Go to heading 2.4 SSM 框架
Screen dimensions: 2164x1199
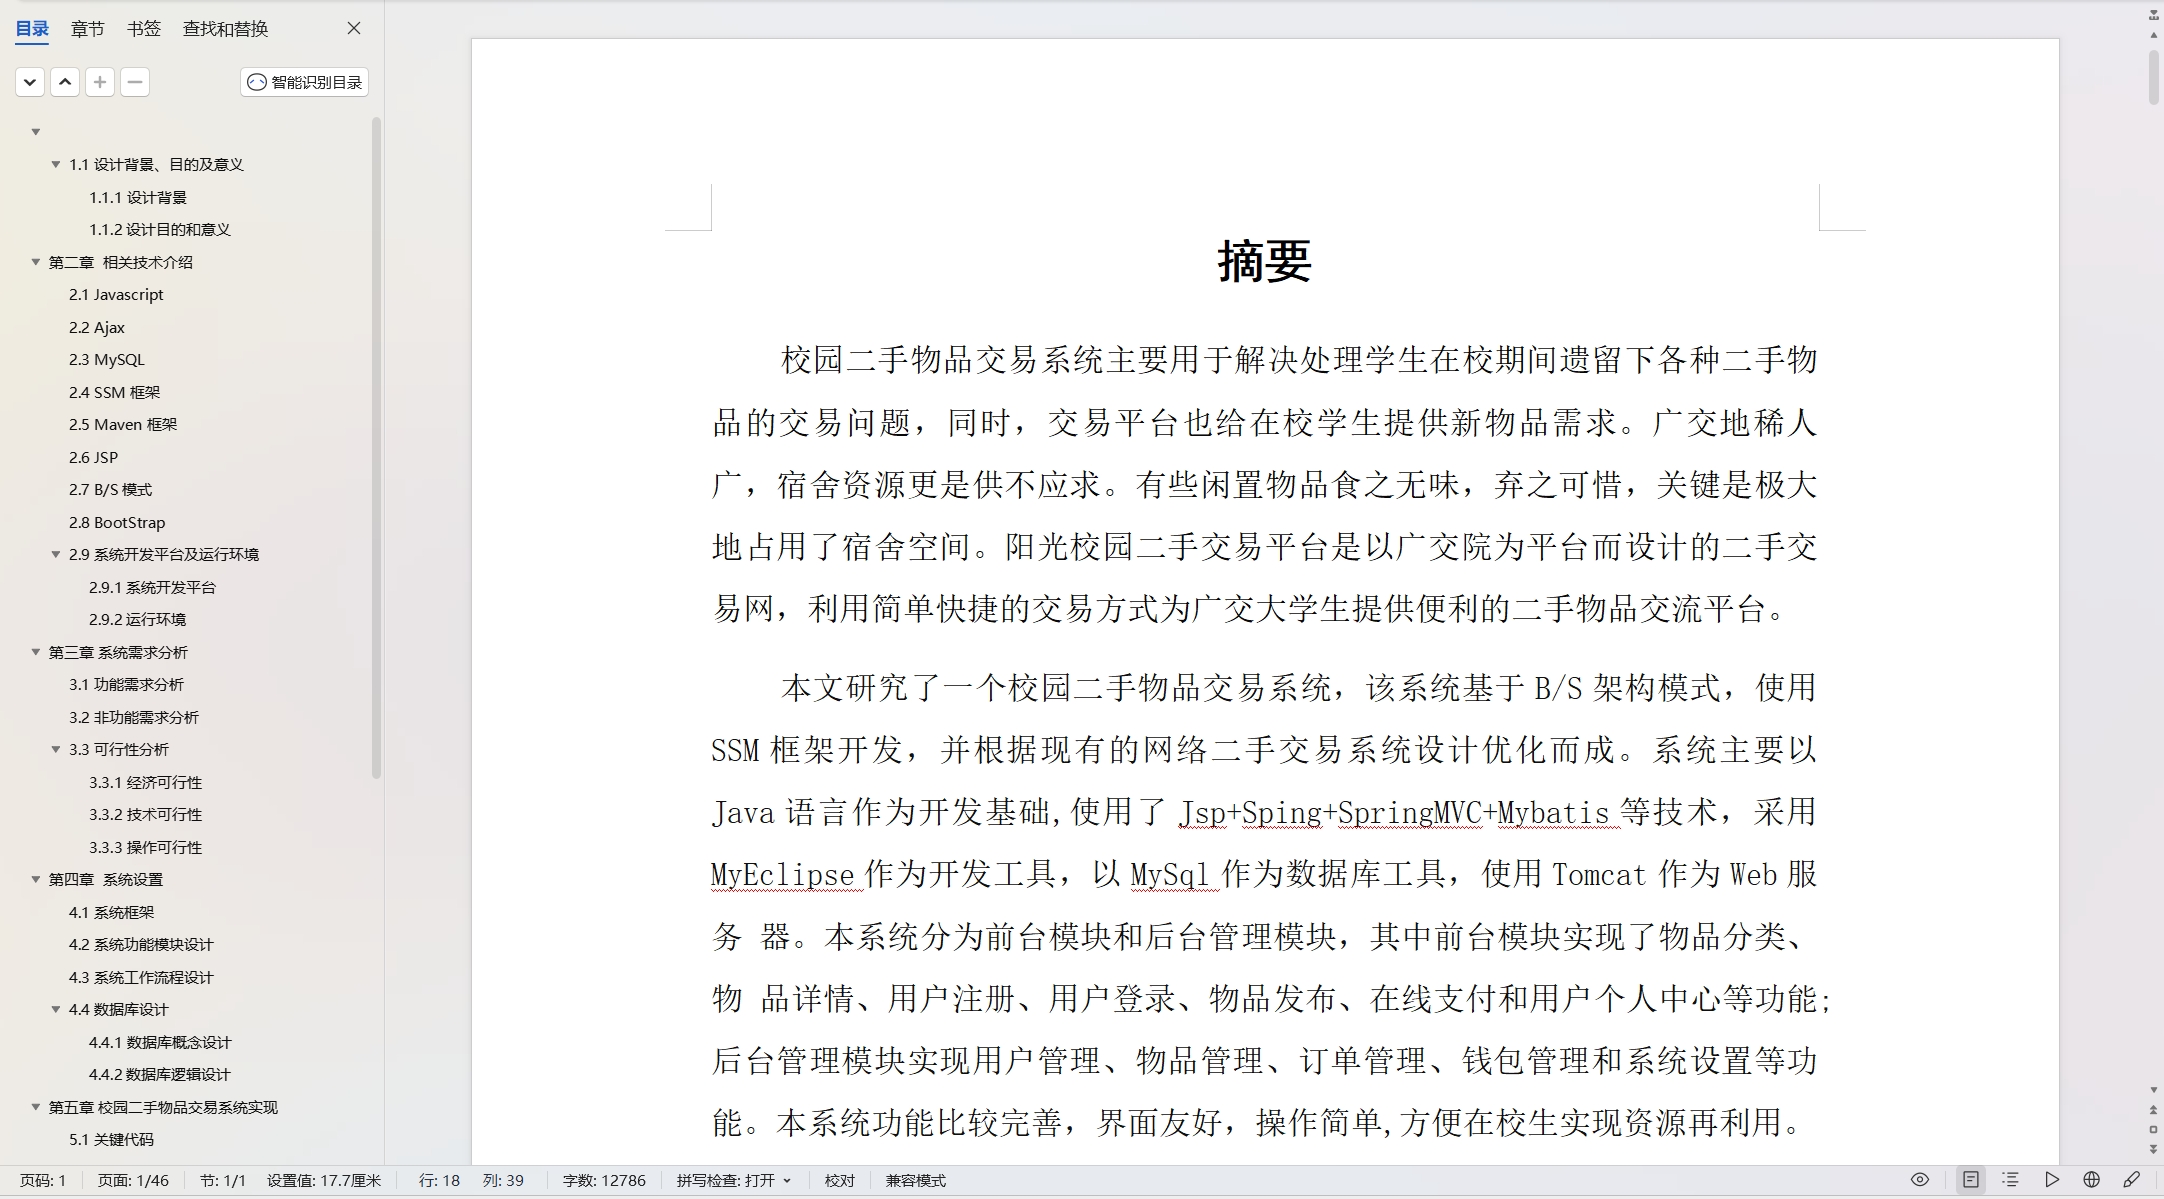click(114, 392)
